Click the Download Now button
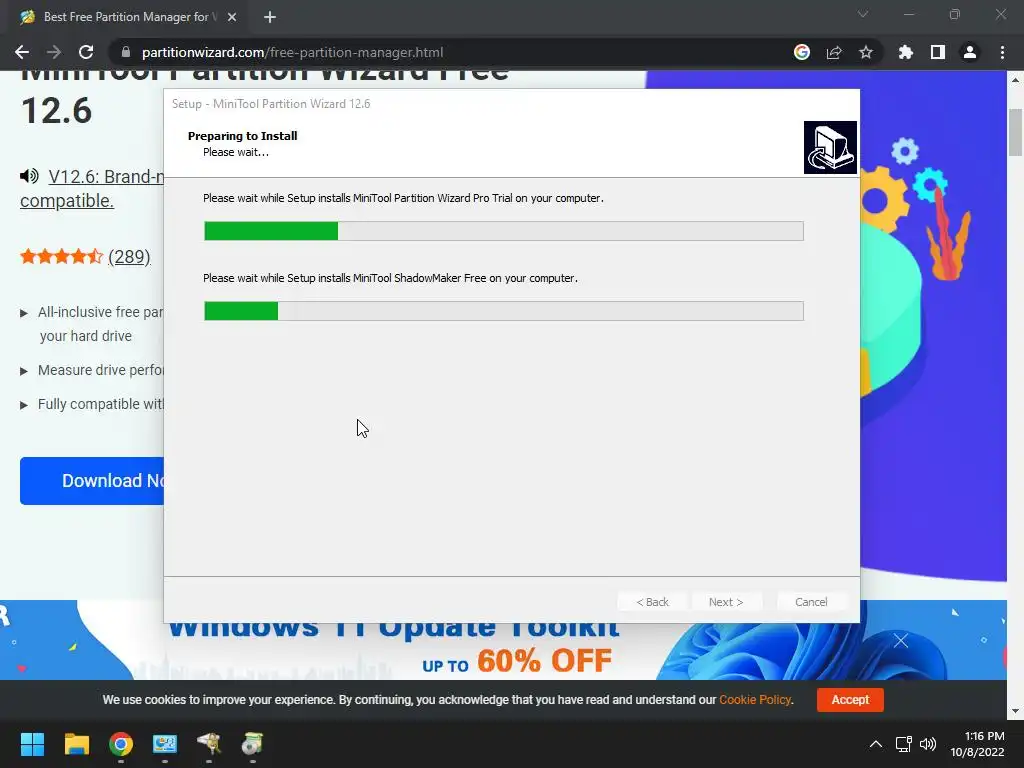 [x=92, y=481]
